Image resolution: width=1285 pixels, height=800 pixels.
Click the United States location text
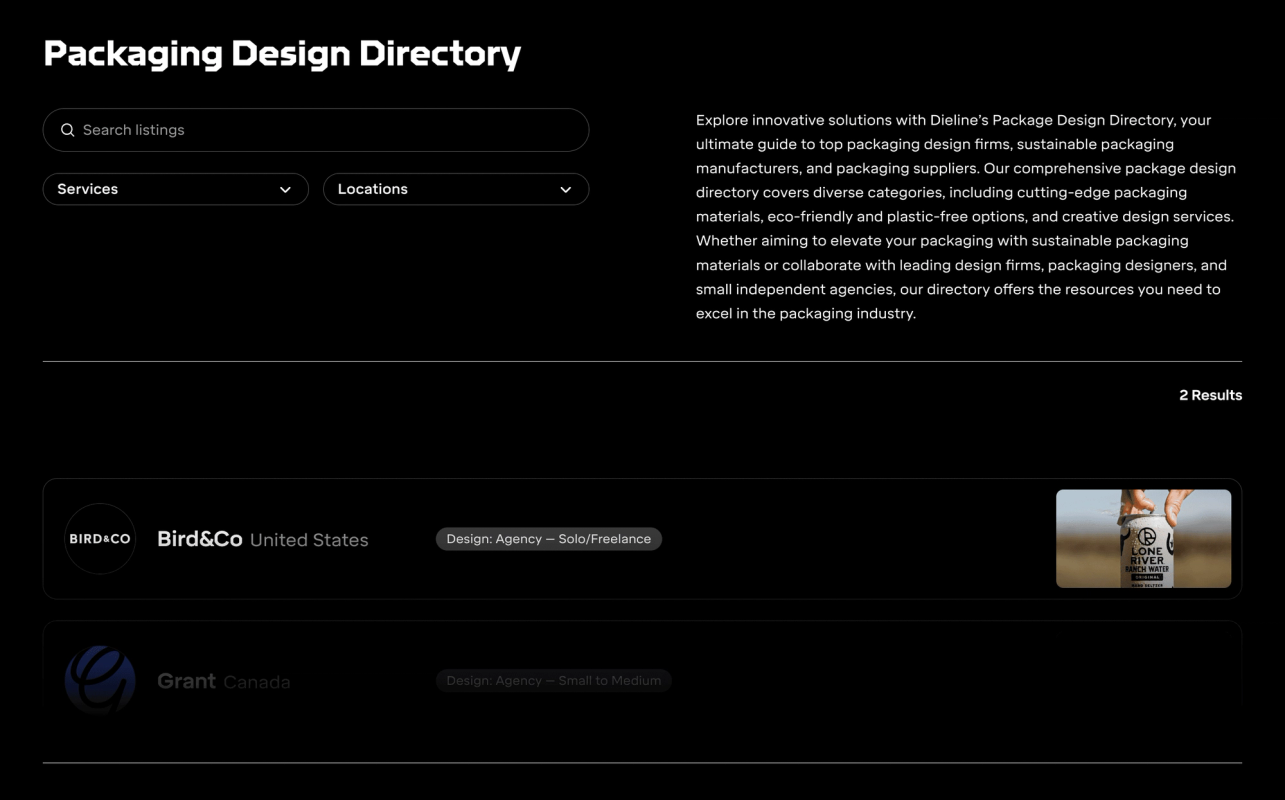coord(309,540)
